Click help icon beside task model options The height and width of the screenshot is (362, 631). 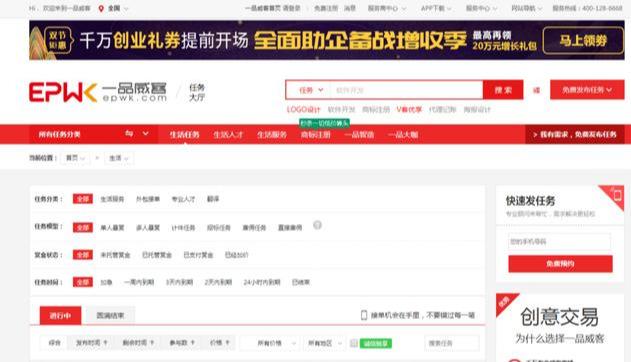[317, 225]
